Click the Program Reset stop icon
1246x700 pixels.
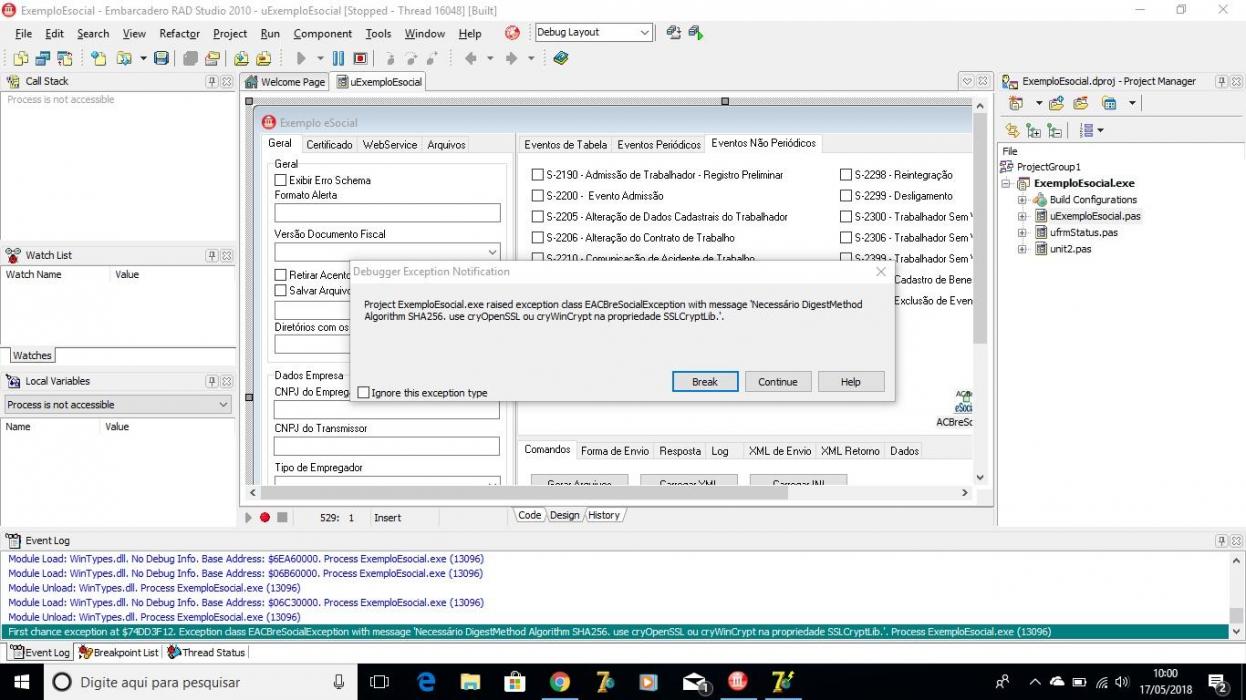tap(360, 59)
